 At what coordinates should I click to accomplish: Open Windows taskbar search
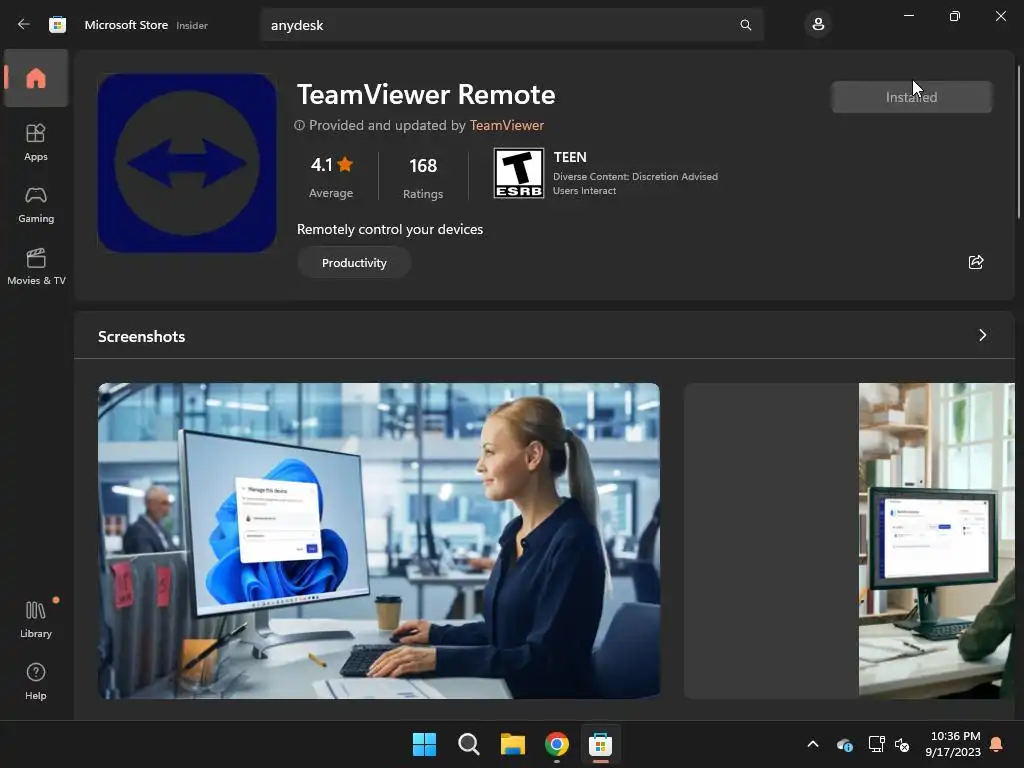pos(468,744)
